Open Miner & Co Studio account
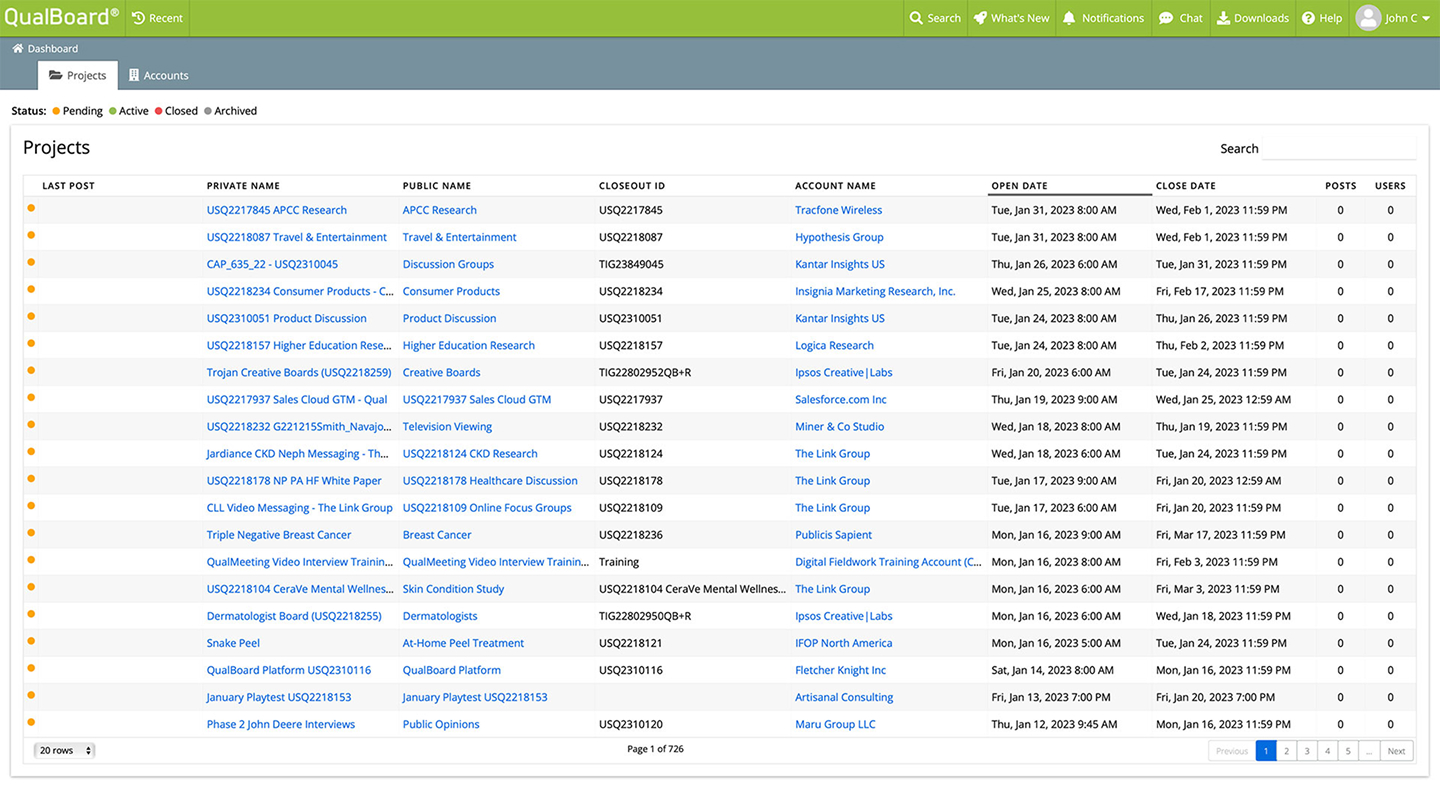Image resolution: width=1440 pixels, height=810 pixels. pyautogui.click(x=839, y=426)
